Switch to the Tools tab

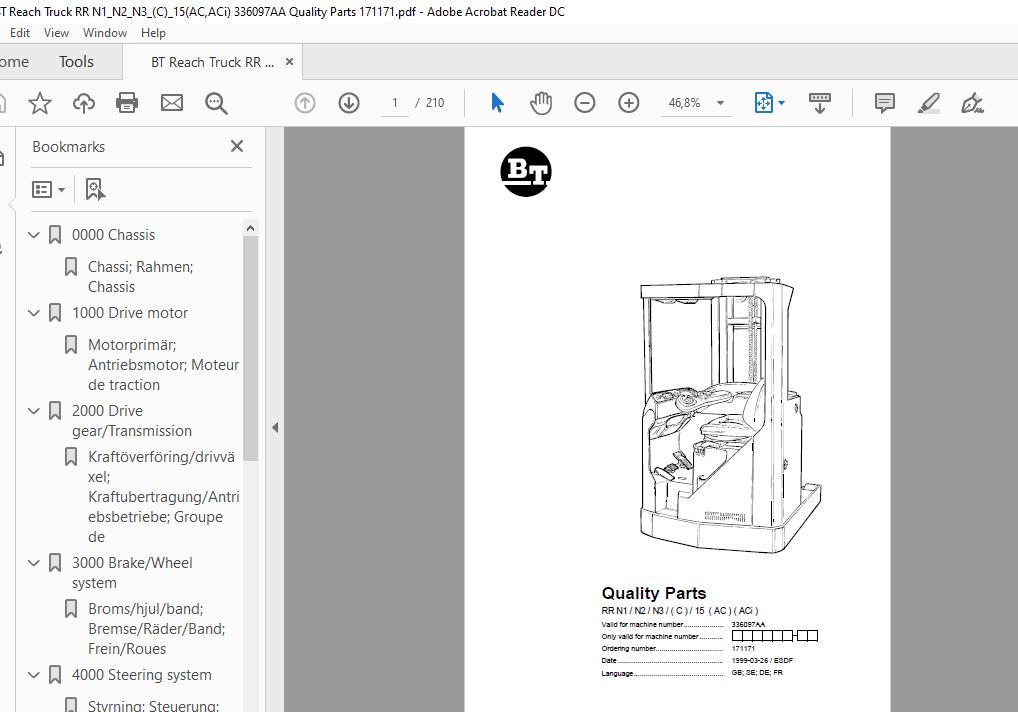pos(76,62)
